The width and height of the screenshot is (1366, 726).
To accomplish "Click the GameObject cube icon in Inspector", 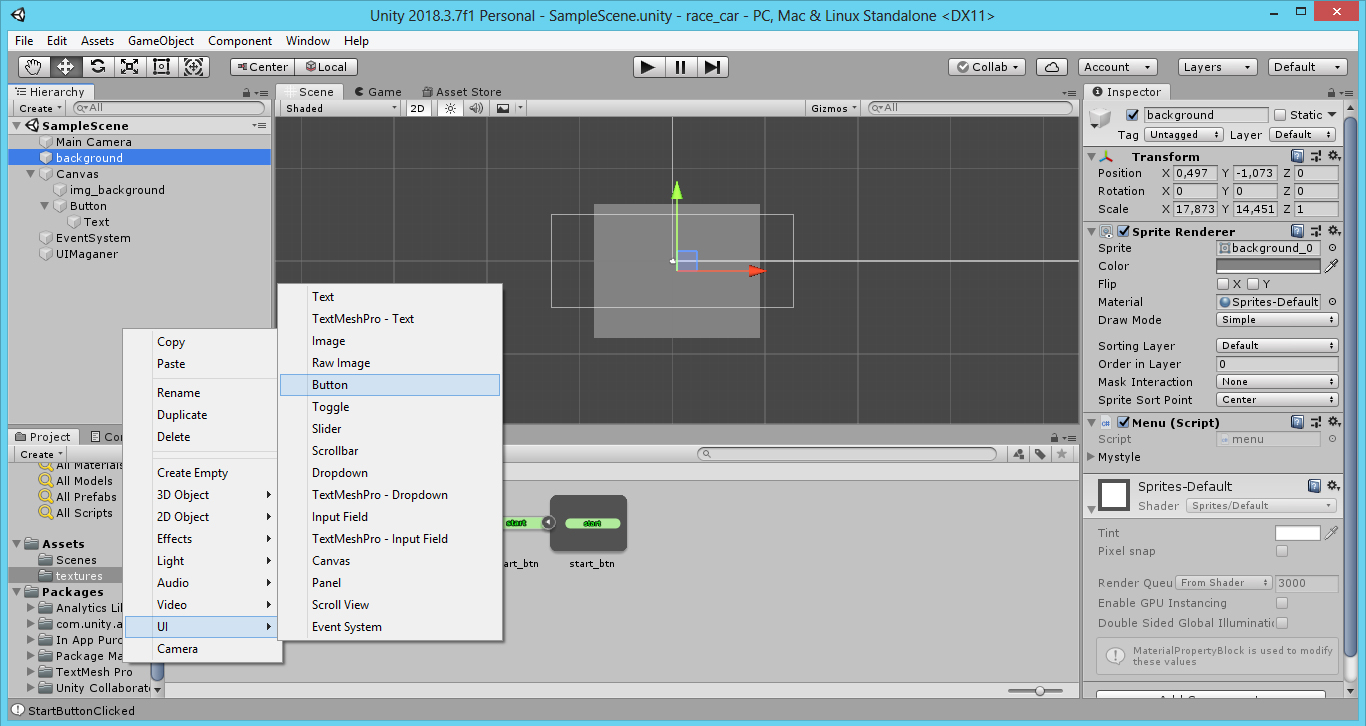I will [1101, 119].
